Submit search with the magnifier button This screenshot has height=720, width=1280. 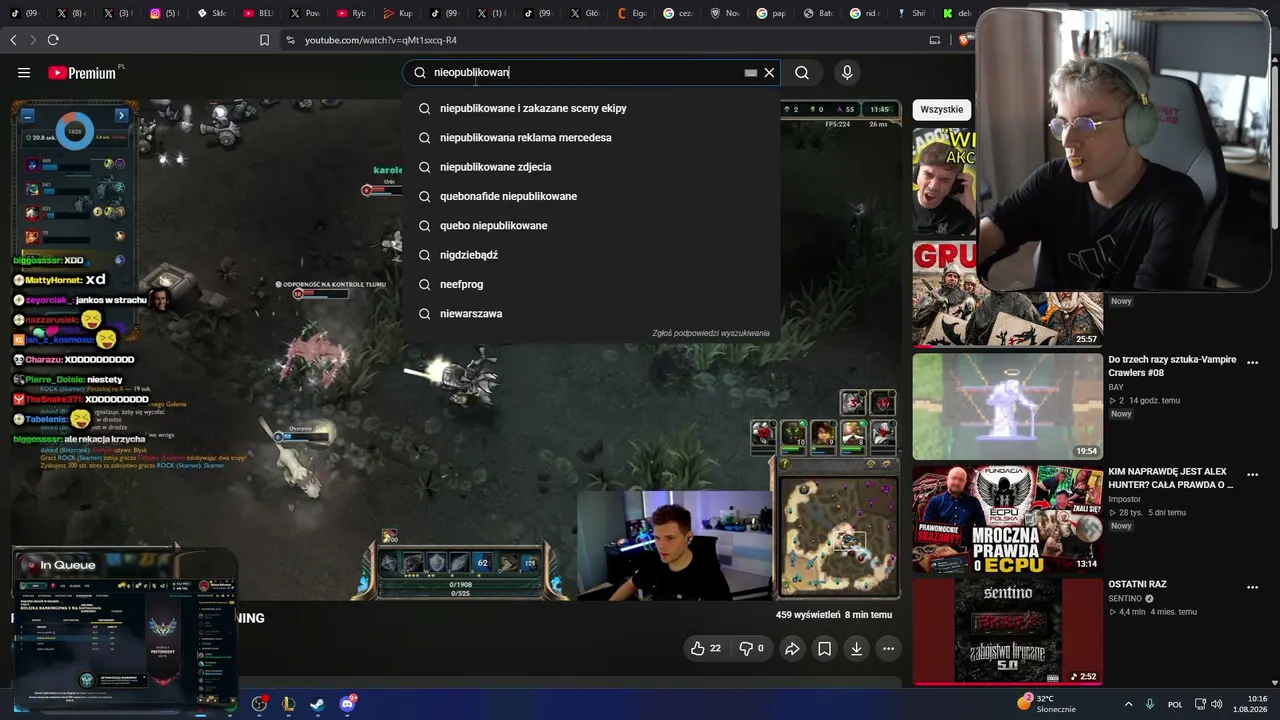coord(802,72)
